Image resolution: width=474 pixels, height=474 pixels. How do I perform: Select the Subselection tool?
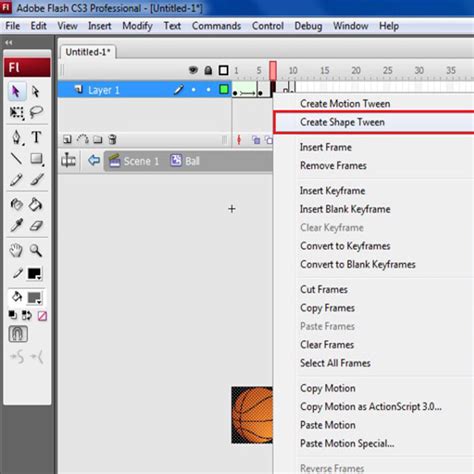click(x=36, y=91)
